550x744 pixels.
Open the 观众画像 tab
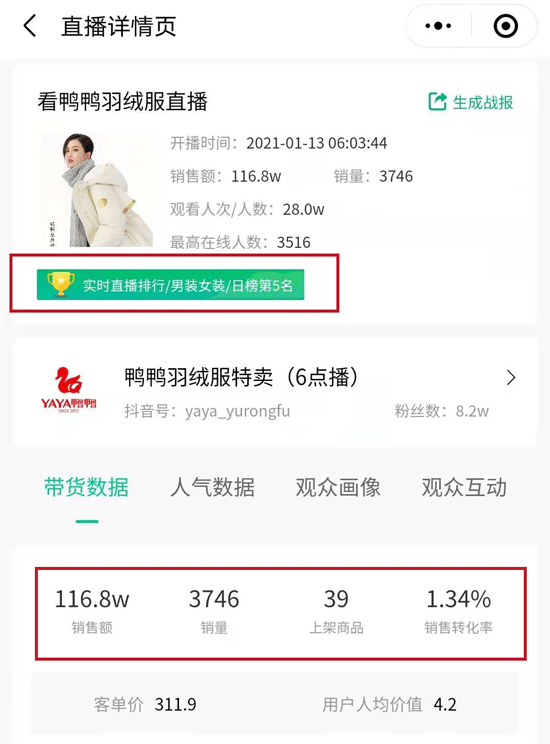point(338,487)
